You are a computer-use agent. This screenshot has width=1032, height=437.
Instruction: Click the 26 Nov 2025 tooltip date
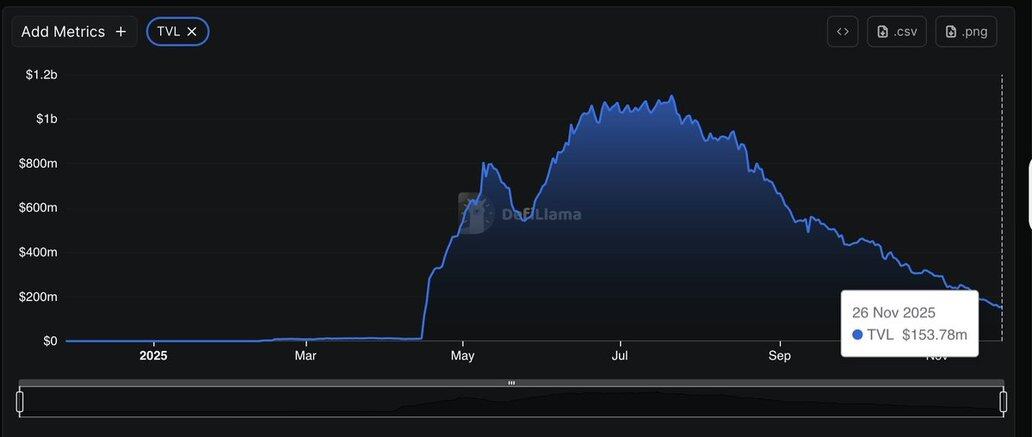(893, 312)
